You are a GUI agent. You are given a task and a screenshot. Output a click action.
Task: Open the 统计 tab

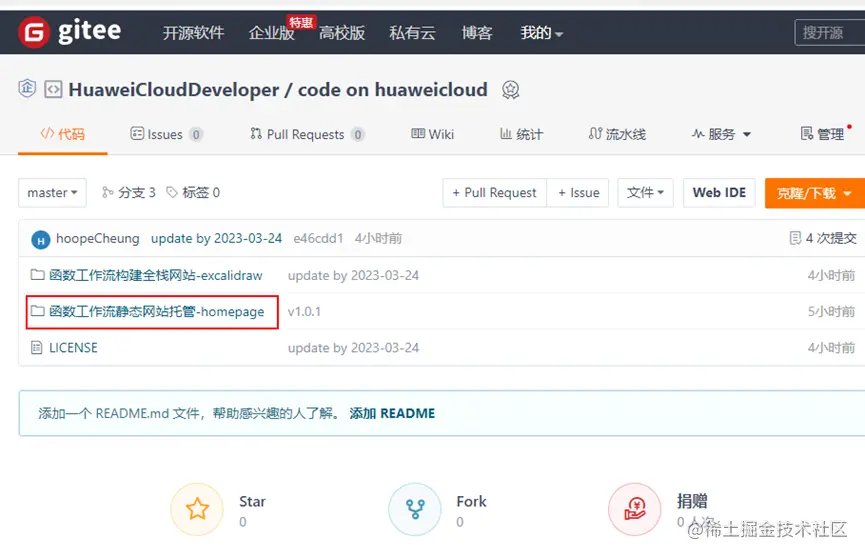click(x=521, y=134)
